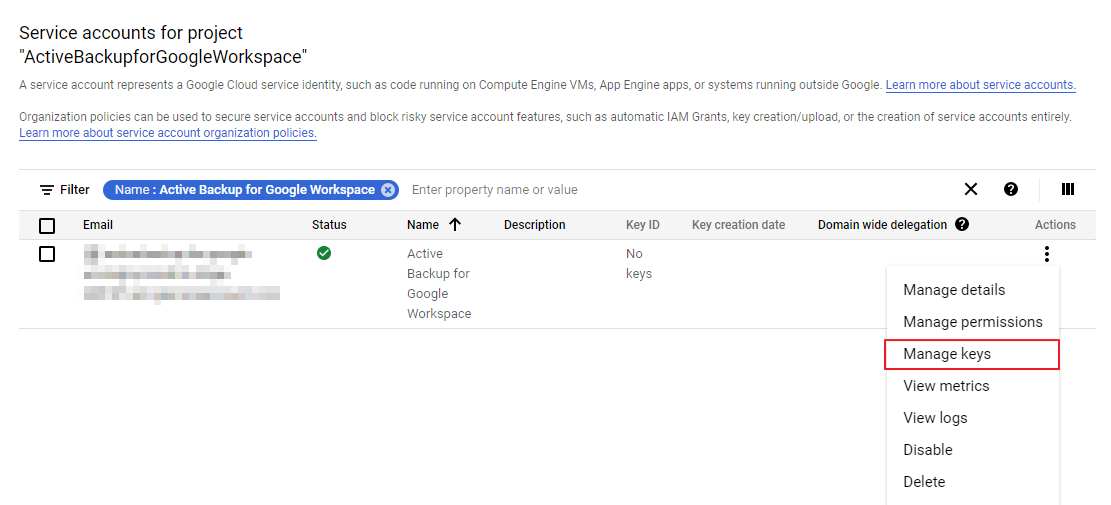Choose View logs menu option

(x=935, y=418)
